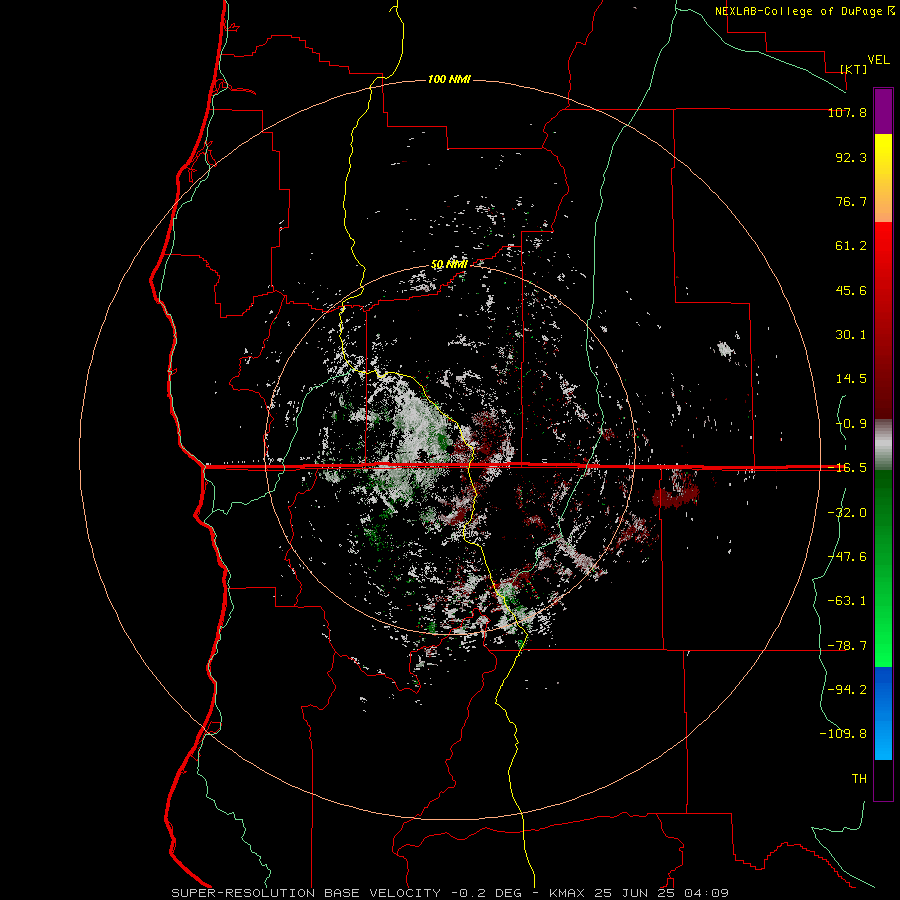Image resolution: width=900 pixels, height=900 pixels.
Task: Select the 45.6 legend value
Action: [851, 290]
